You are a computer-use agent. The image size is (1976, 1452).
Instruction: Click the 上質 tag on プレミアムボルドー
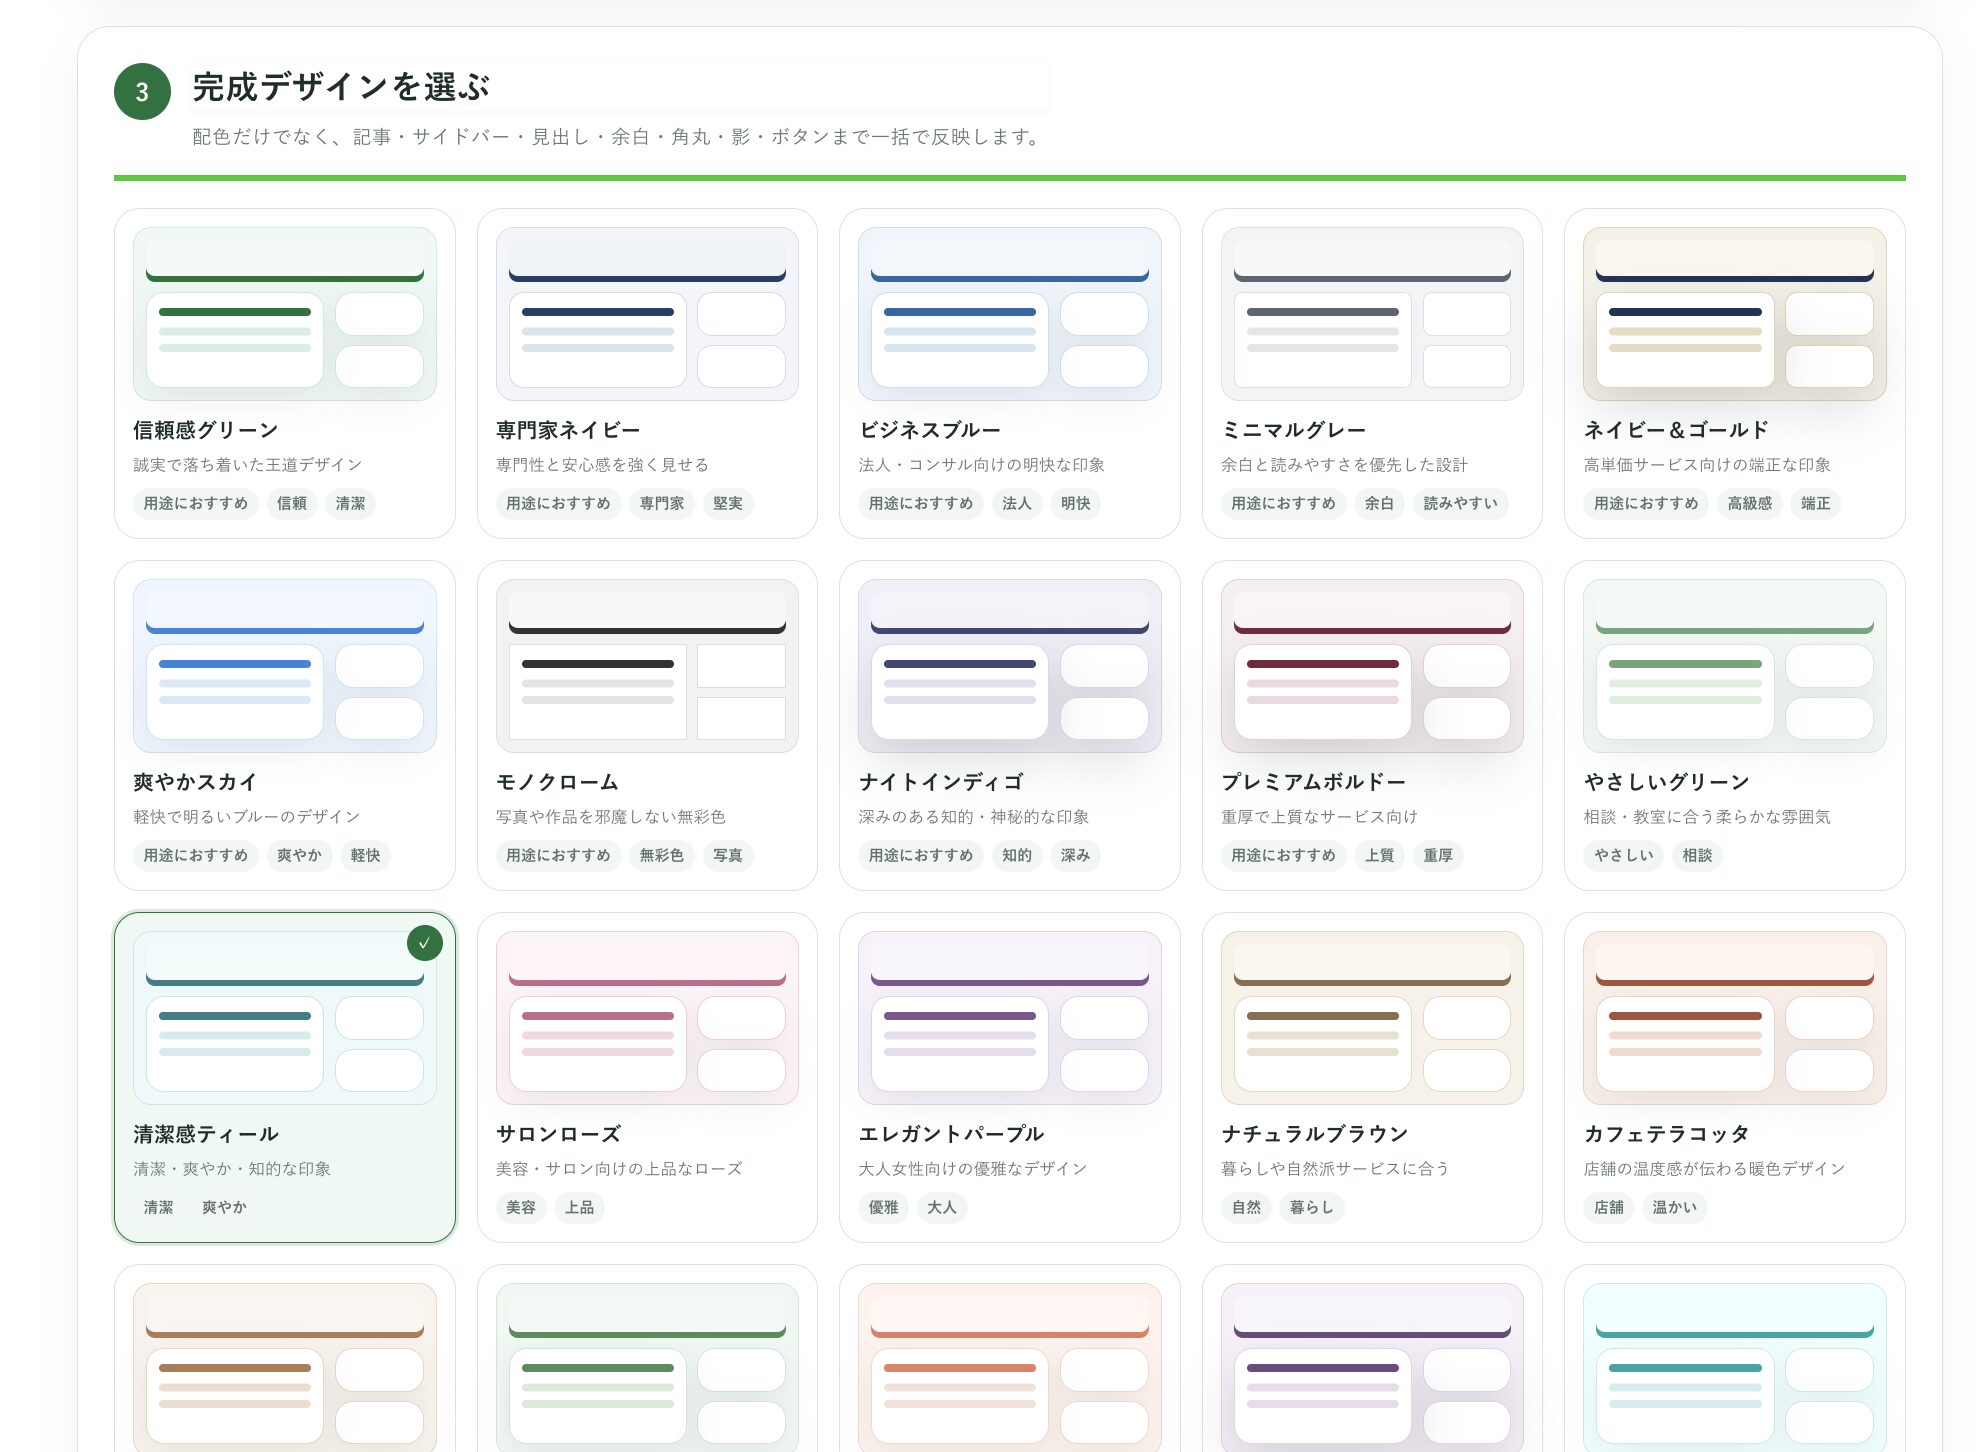coord(1380,855)
